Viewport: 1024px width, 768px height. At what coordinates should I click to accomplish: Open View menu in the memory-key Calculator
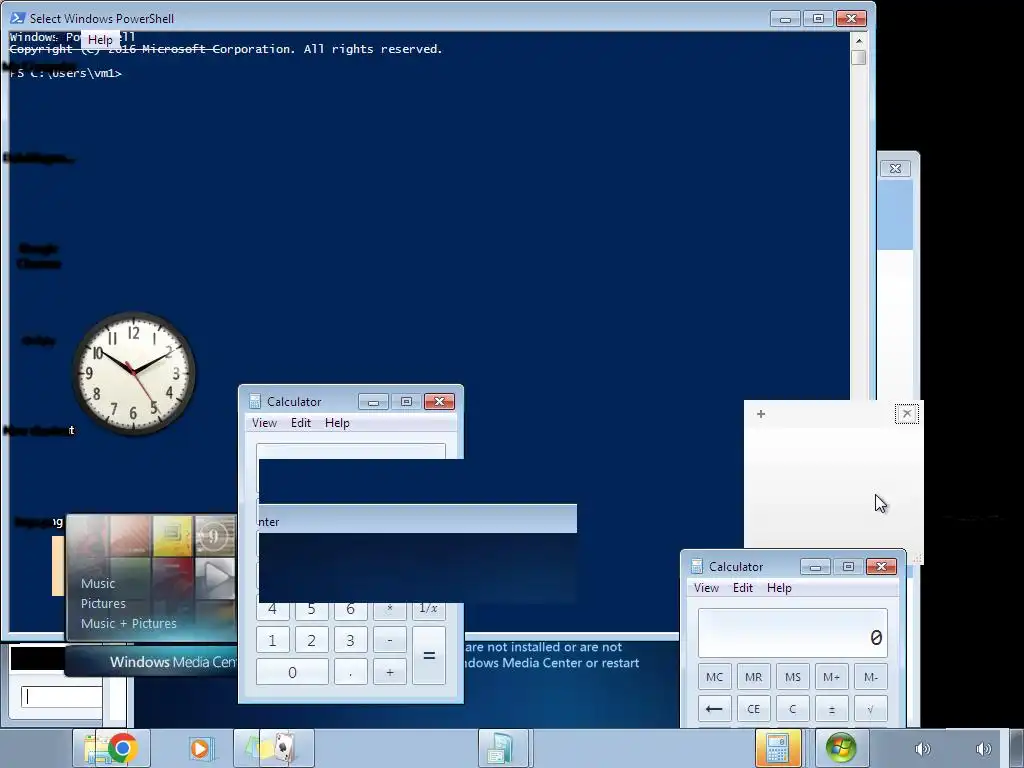707,588
